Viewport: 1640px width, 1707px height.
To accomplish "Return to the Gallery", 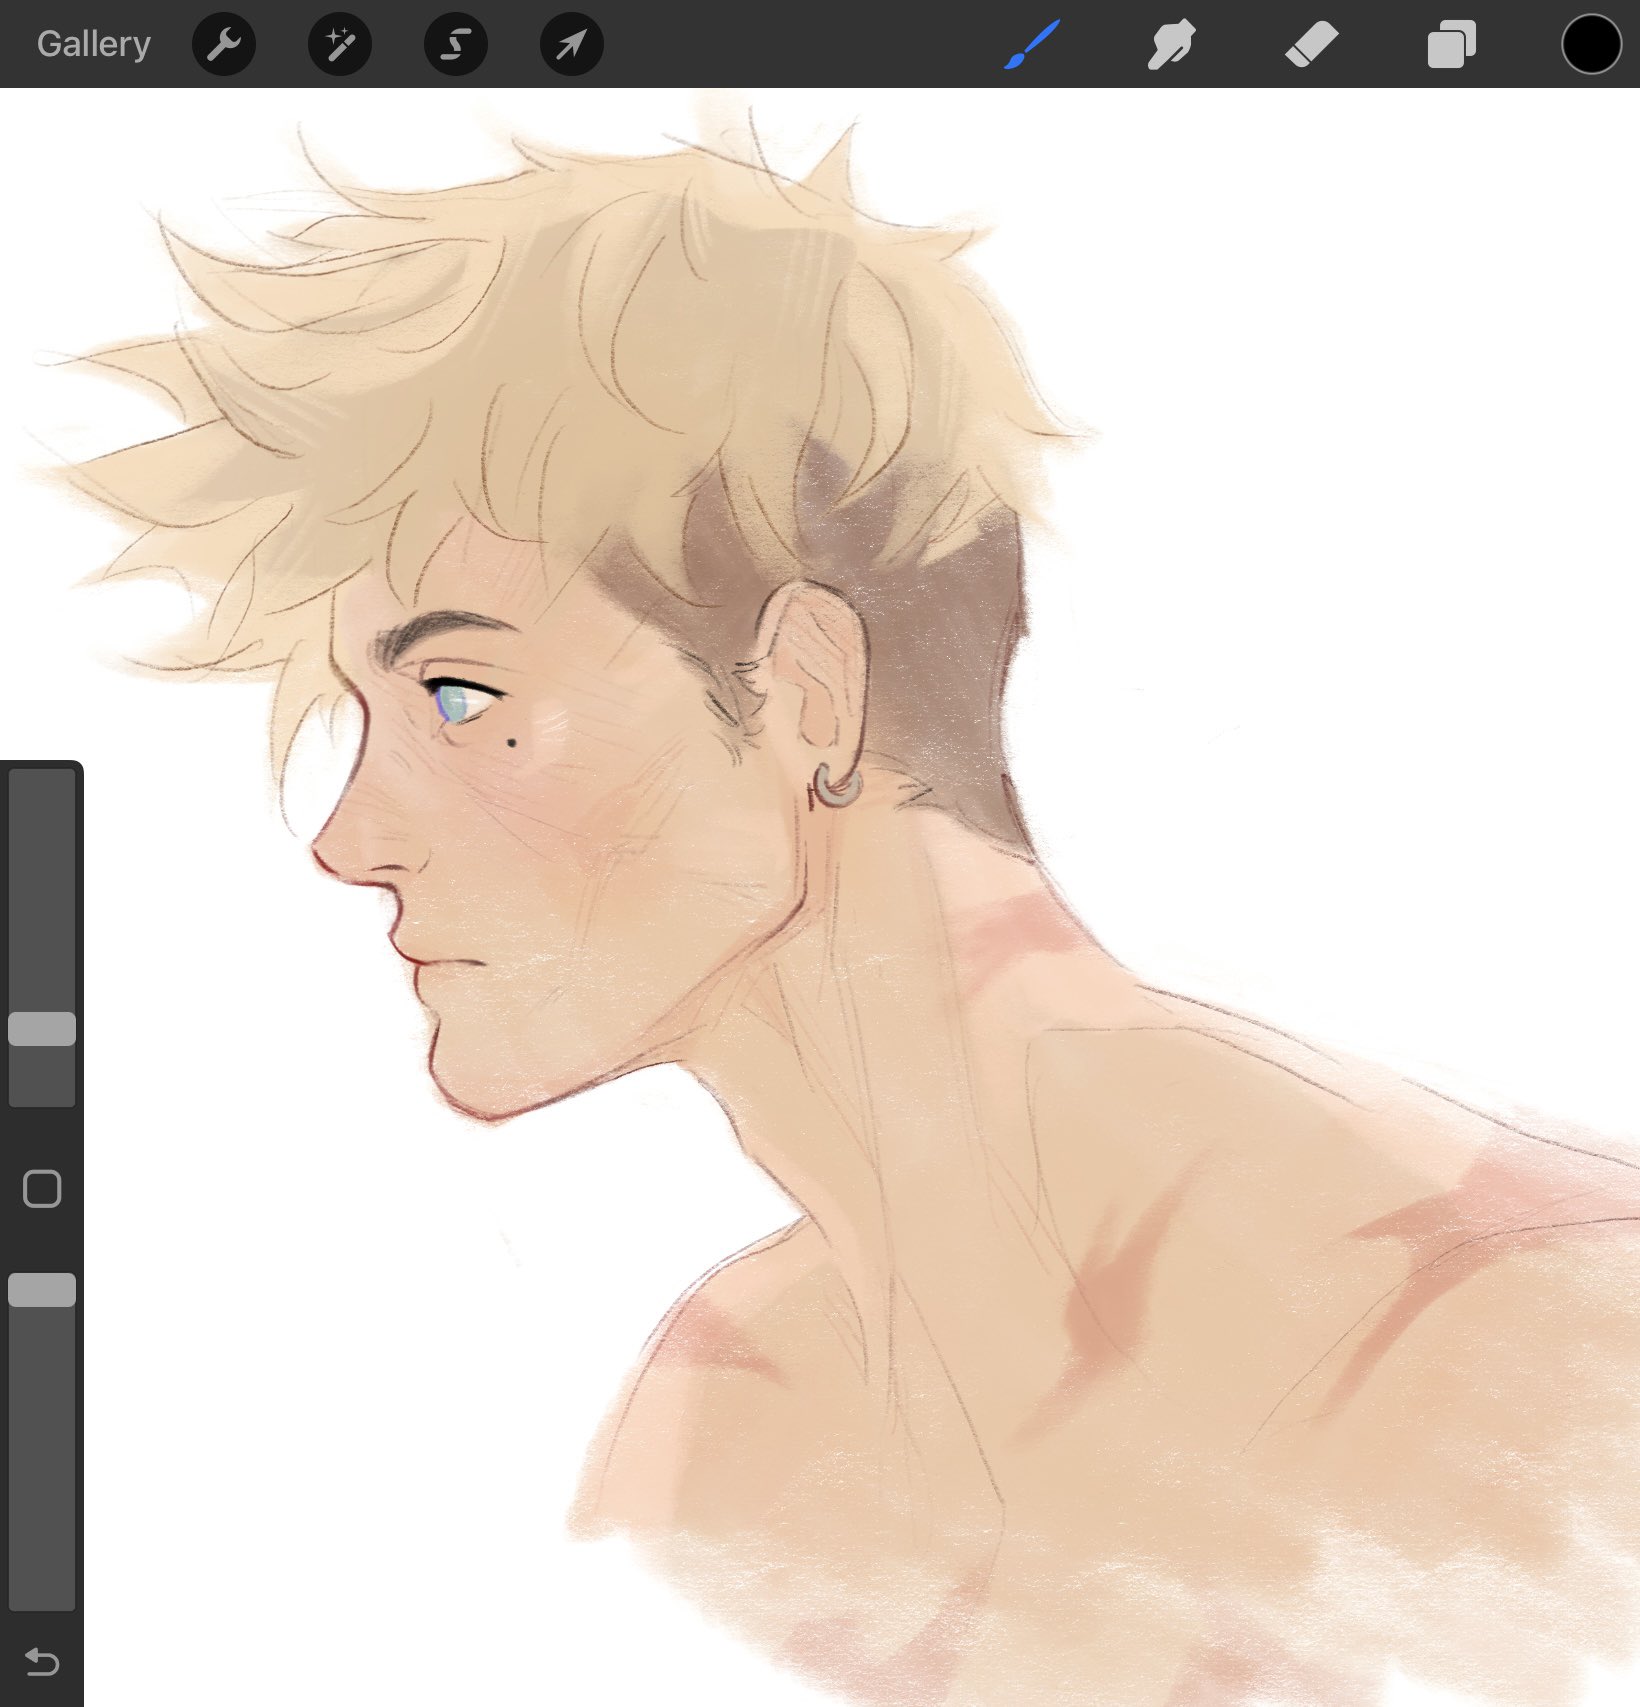I will pos(91,43).
